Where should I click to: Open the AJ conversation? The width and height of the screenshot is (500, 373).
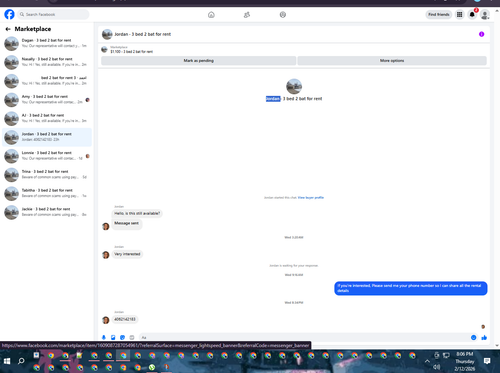(47, 118)
